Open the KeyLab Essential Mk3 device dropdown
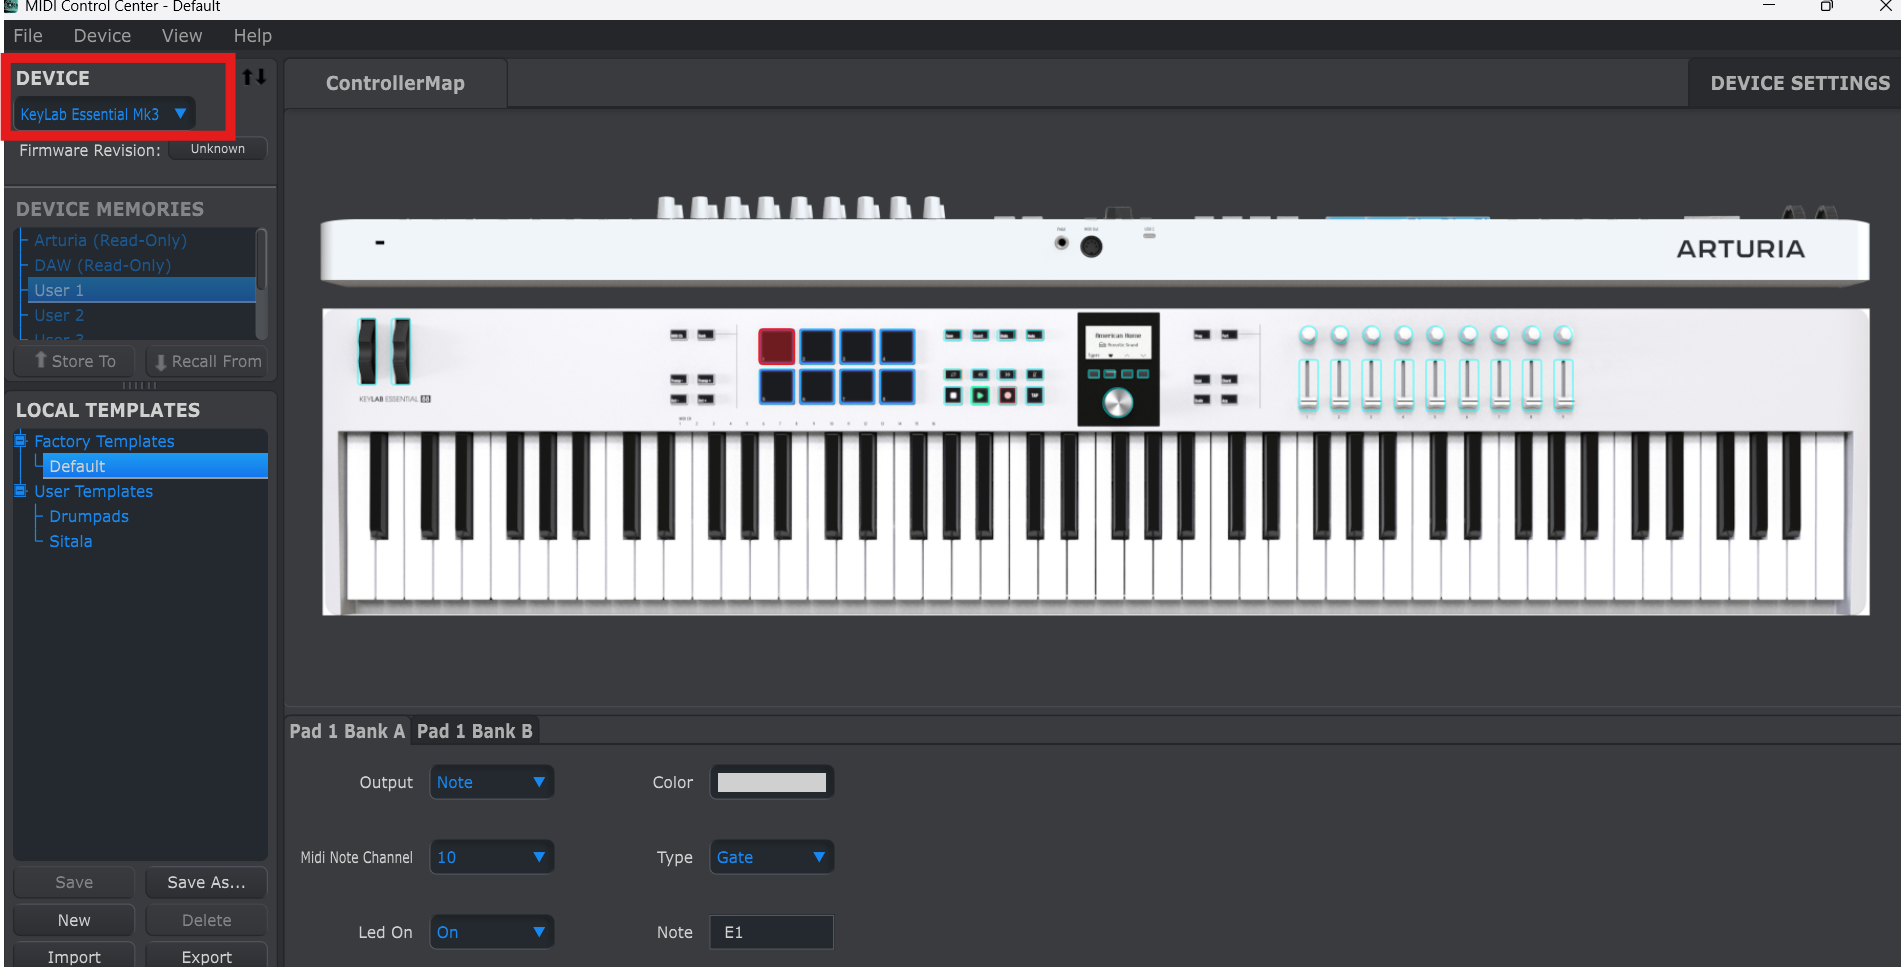Screen dimensions: 1901x967 pyautogui.click(x=104, y=114)
